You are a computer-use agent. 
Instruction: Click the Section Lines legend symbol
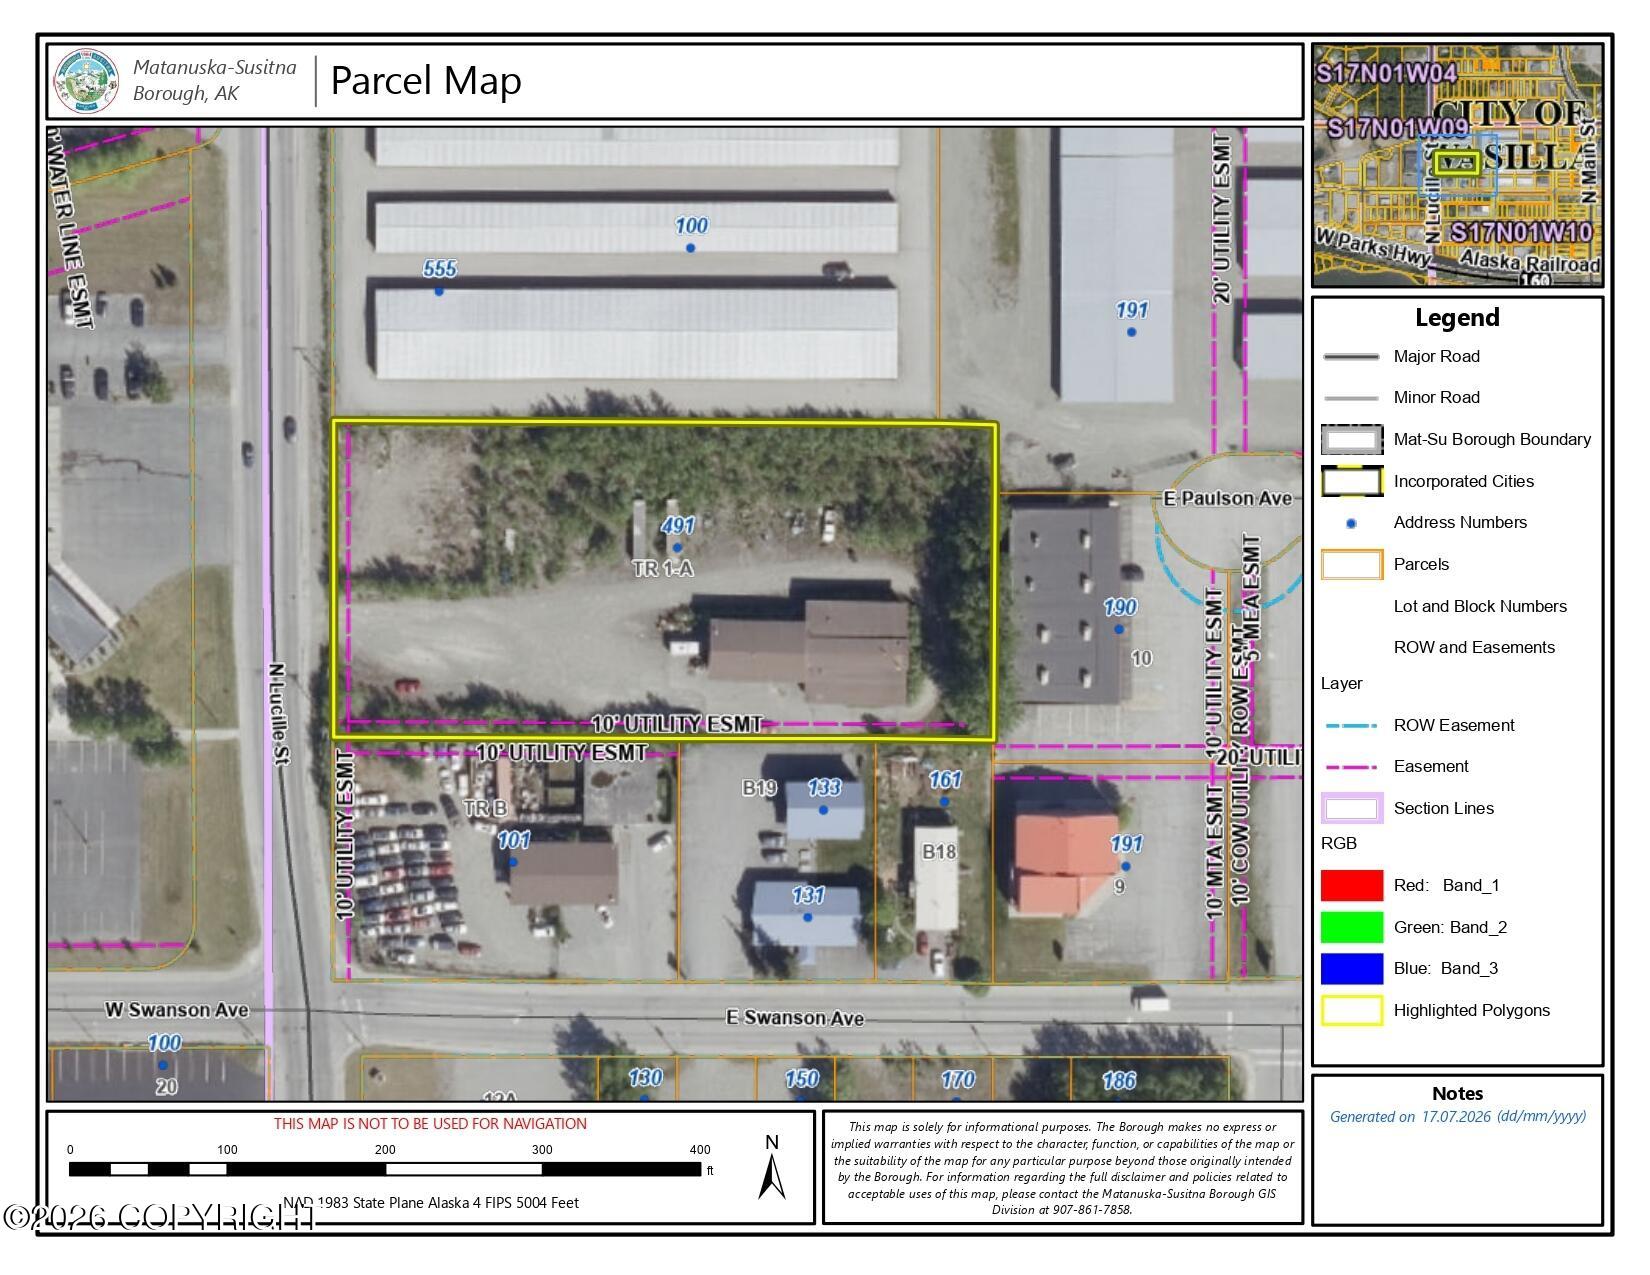click(x=1352, y=808)
